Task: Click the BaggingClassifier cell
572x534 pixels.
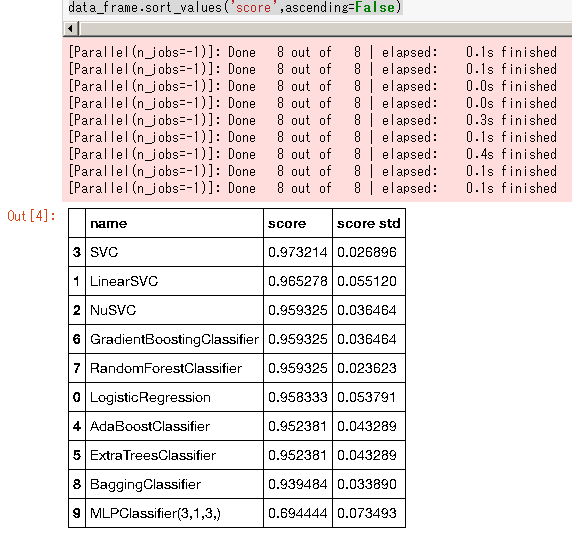Action: [x=174, y=484]
